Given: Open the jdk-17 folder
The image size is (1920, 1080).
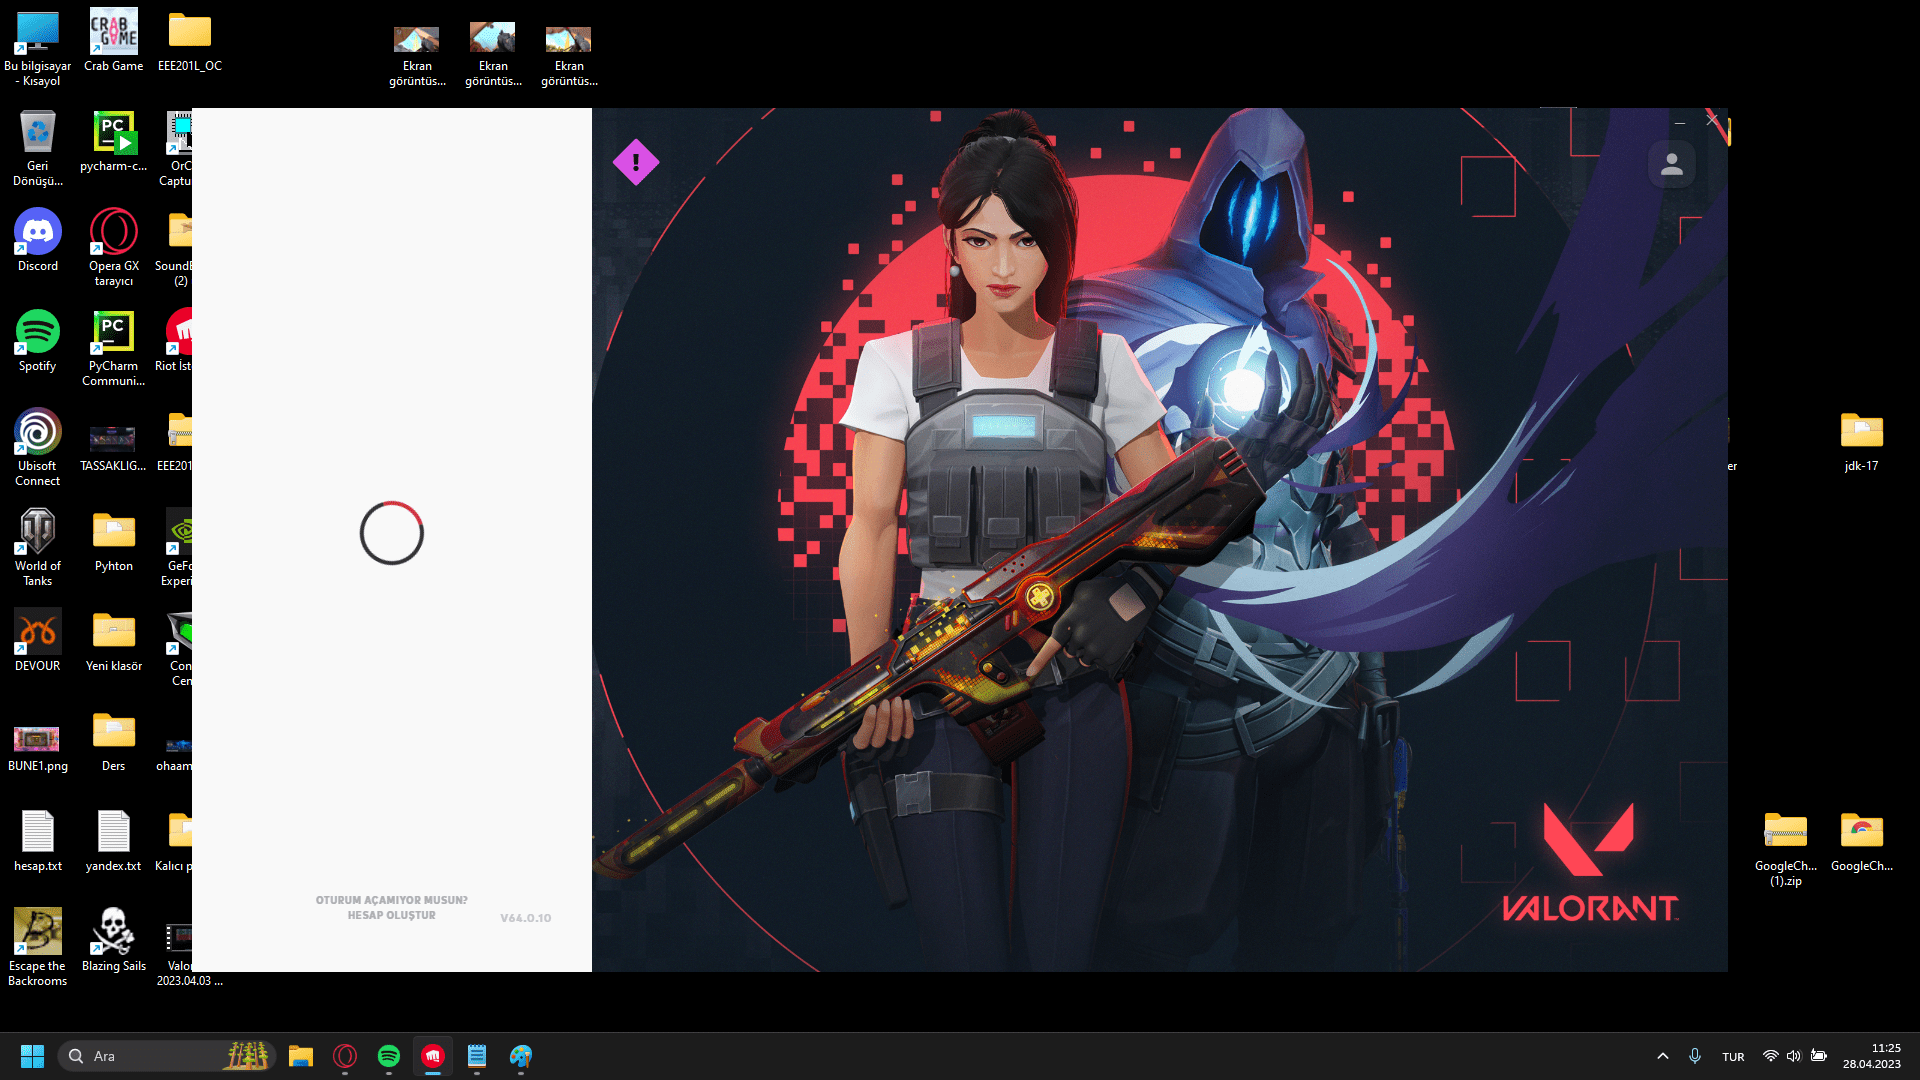Looking at the screenshot, I should pos(1862,441).
